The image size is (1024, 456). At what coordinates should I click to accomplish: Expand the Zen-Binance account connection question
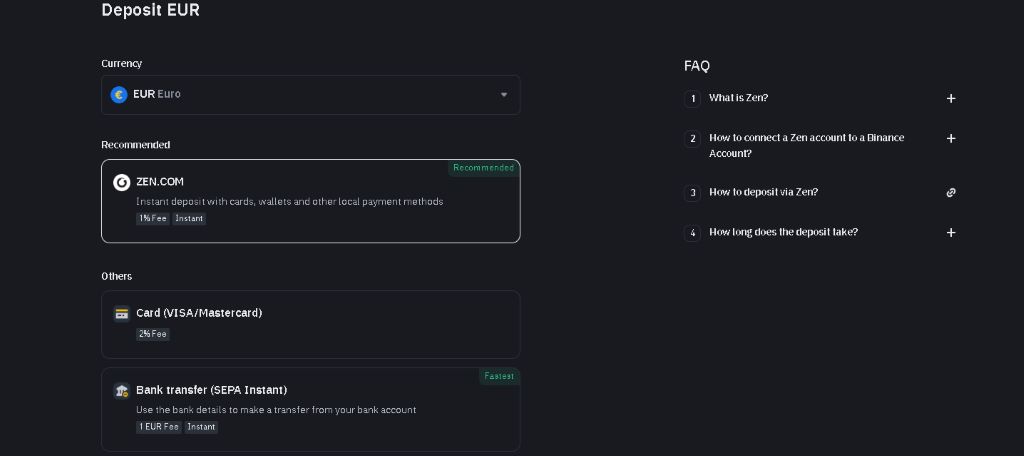(x=951, y=138)
